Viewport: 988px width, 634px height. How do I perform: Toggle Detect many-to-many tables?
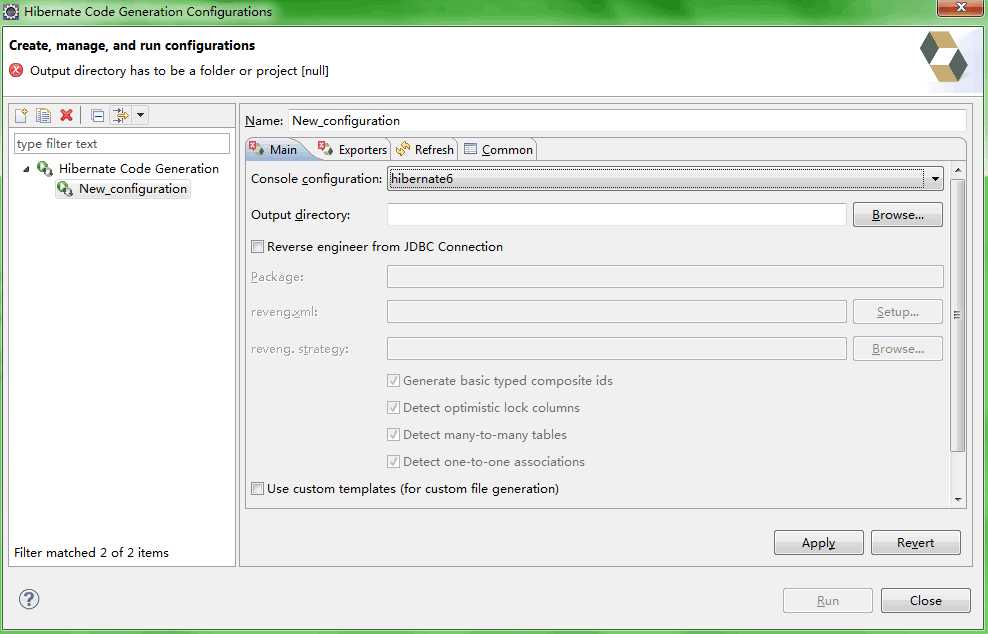pyautogui.click(x=393, y=435)
